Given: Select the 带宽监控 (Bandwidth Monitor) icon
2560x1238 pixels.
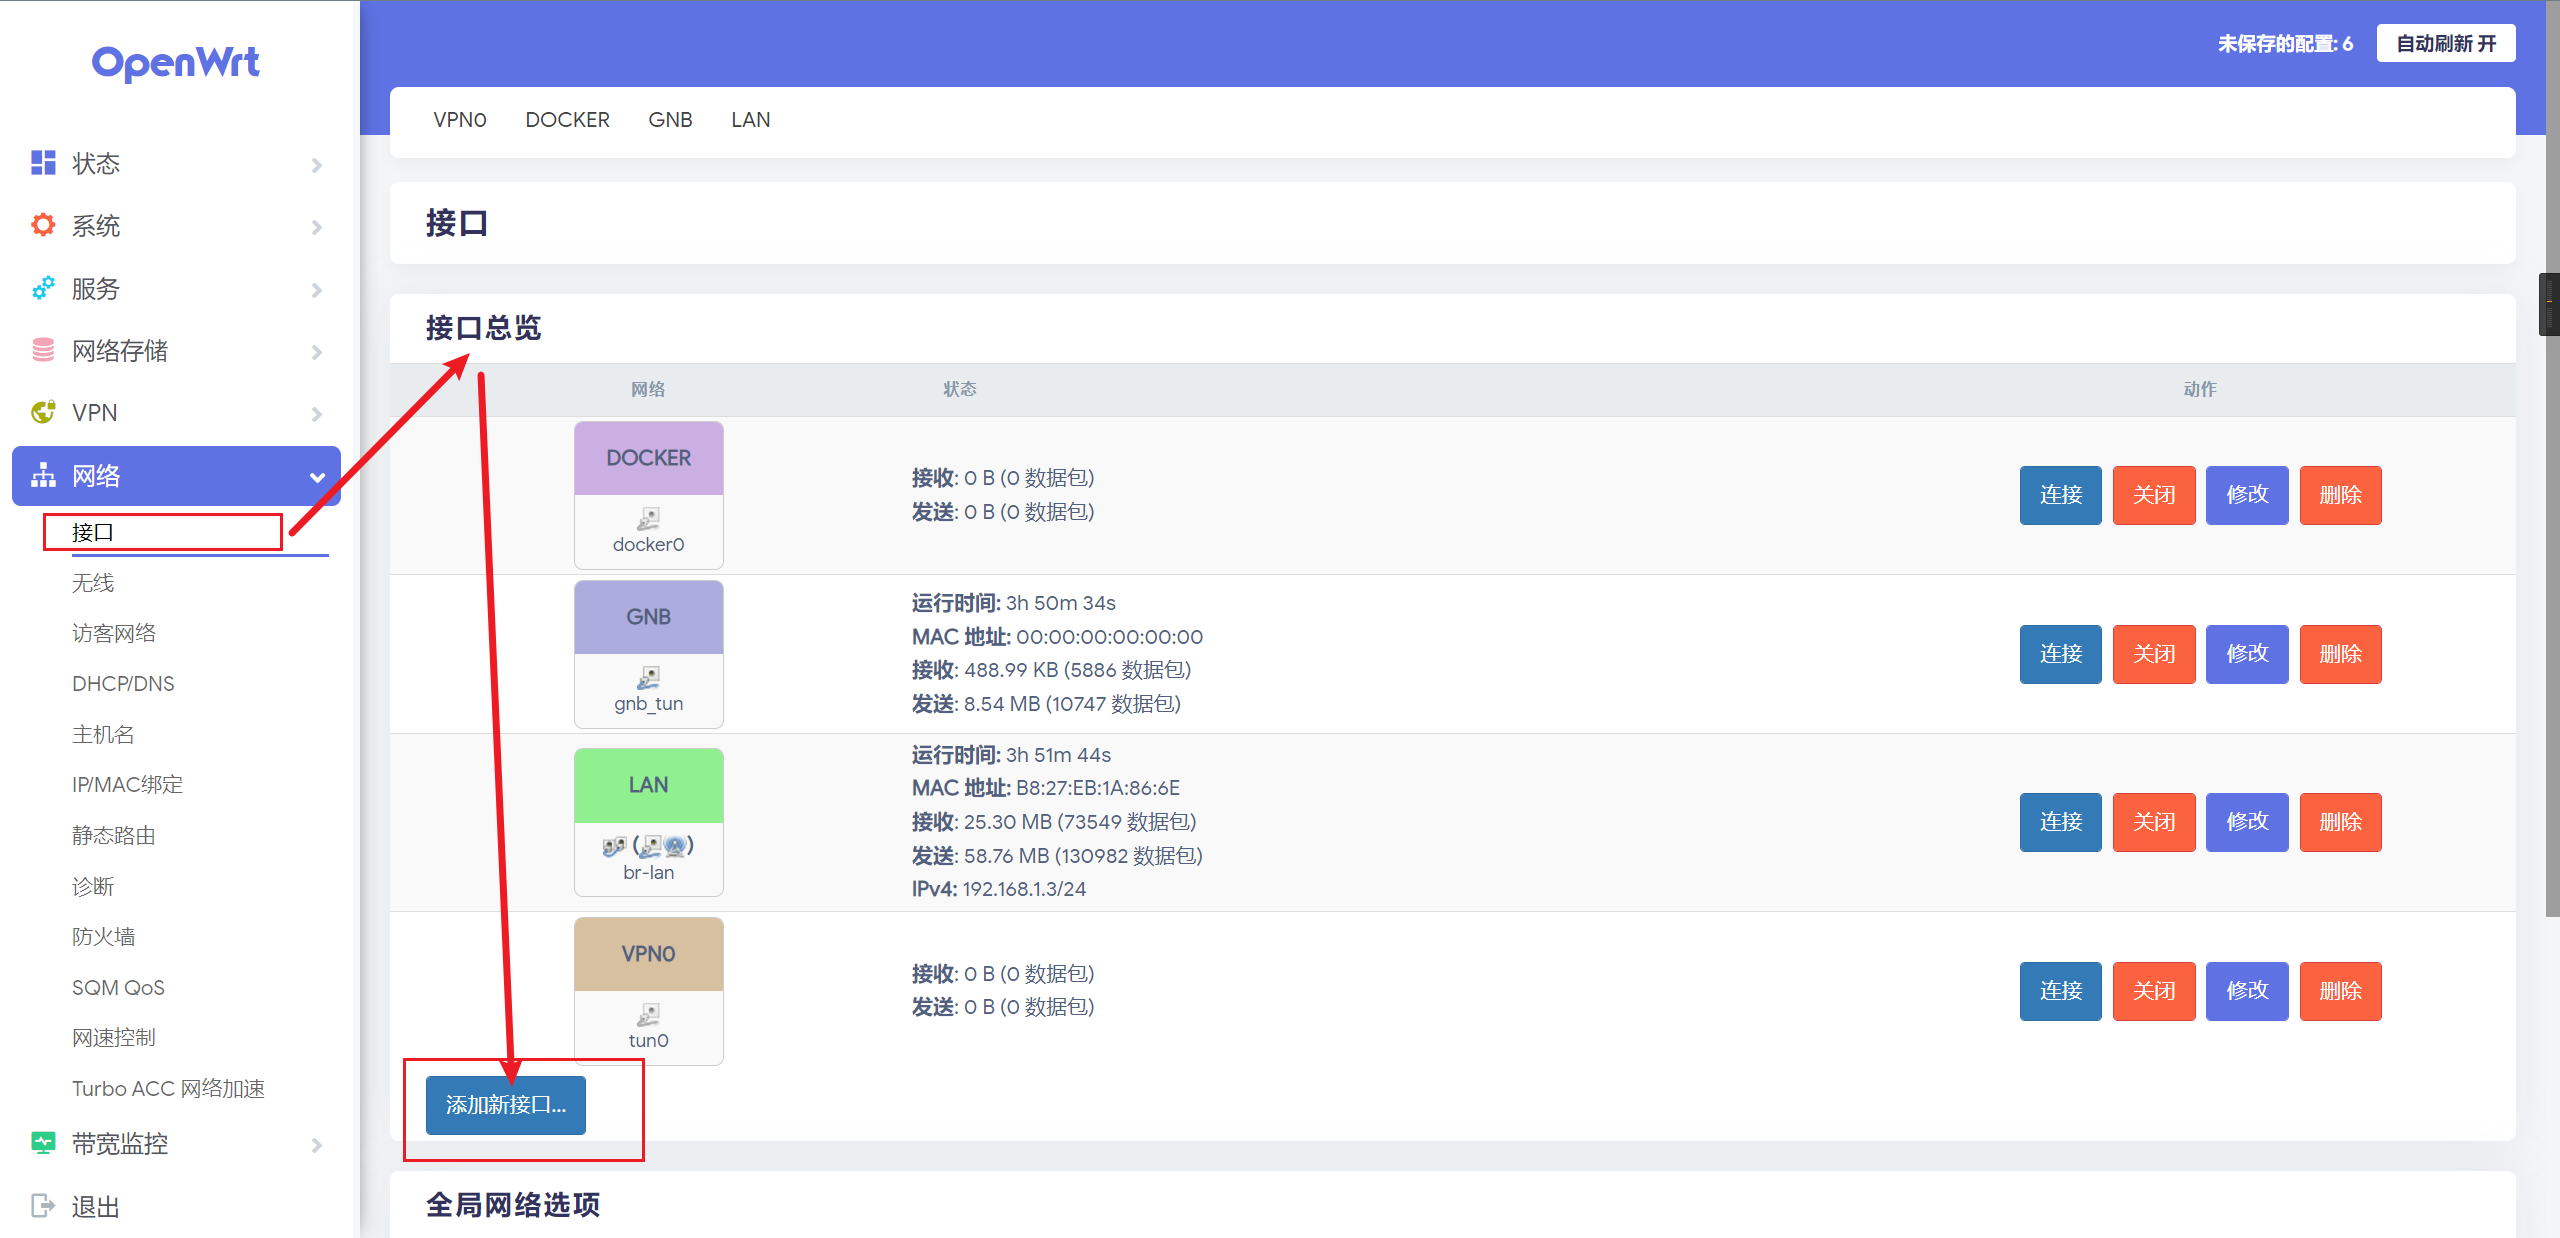Looking at the screenshot, I should tap(42, 1143).
